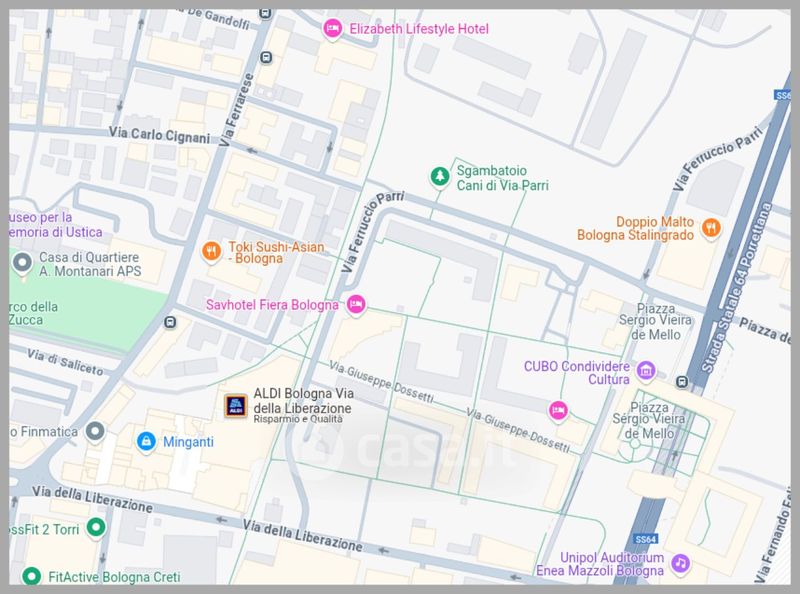Select the Casa di Quartiere A. Montanari pin
Screen dimensions: 800x594
[22, 263]
